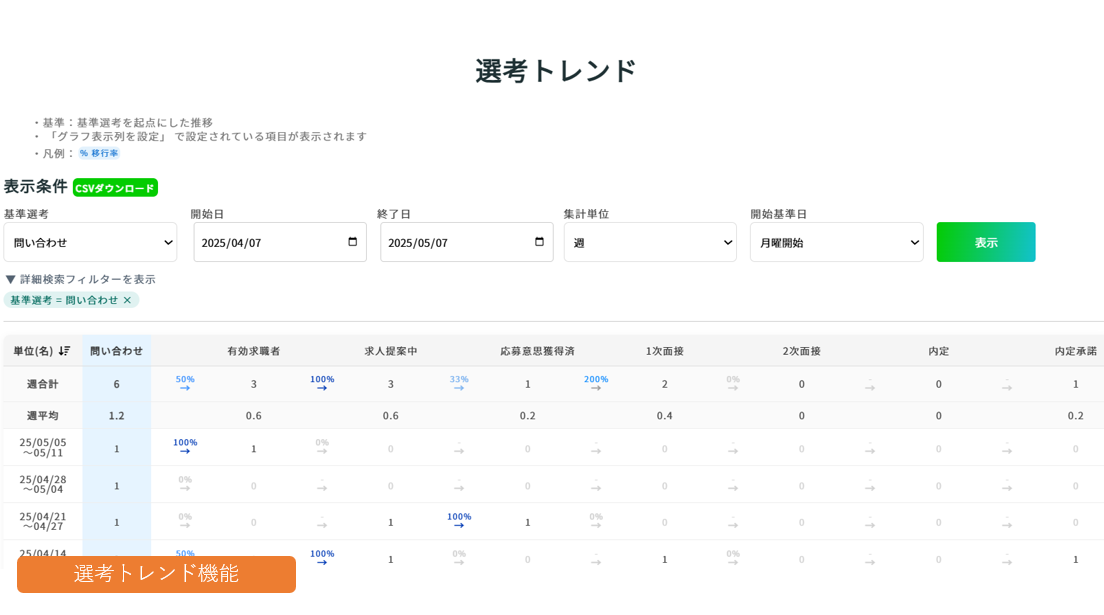Image resolution: width=1104 pixels, height=615 pixels.
Task: Remove the 基準選考 = 問い合わせ filter tag
Action: pyautogui.click(x=127, y=300)
